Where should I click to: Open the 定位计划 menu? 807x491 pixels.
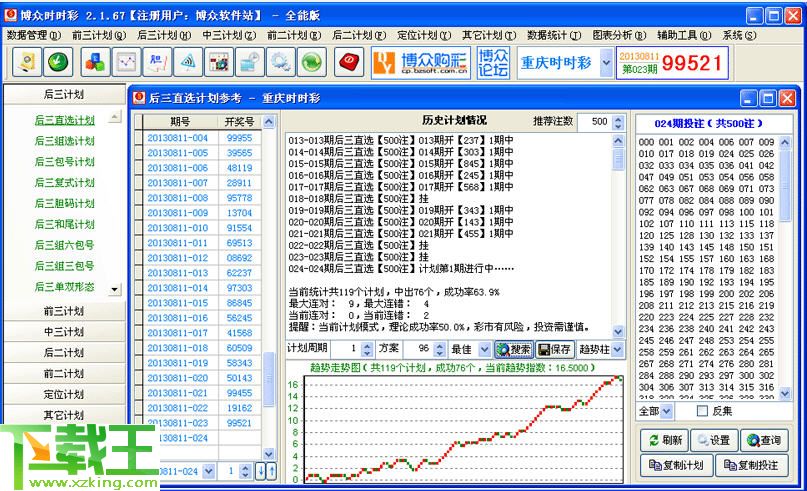point(424,35)
